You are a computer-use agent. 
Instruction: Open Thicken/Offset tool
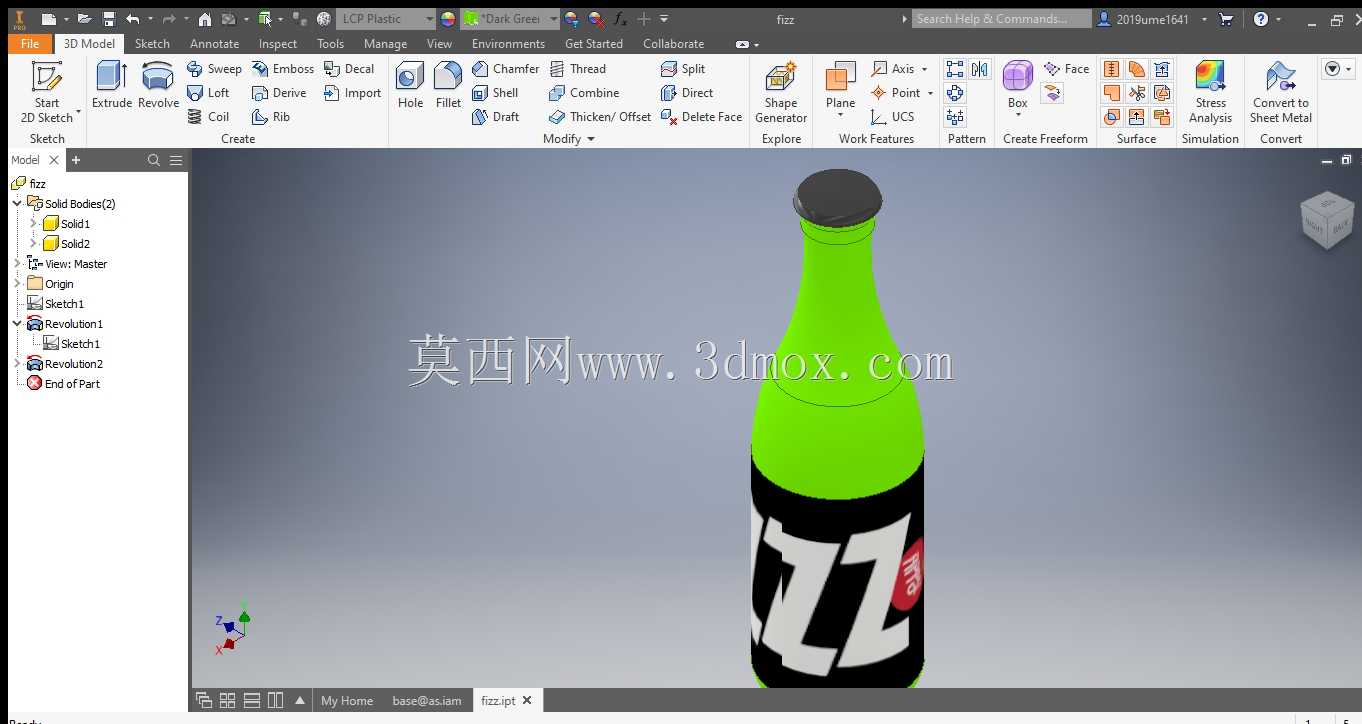(x=600, y=117)
